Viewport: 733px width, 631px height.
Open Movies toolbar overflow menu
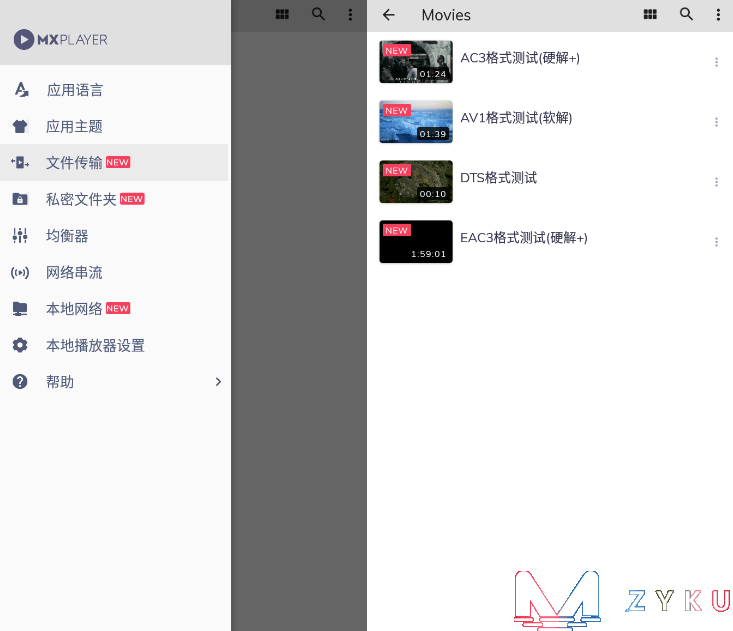click(718, 14)
